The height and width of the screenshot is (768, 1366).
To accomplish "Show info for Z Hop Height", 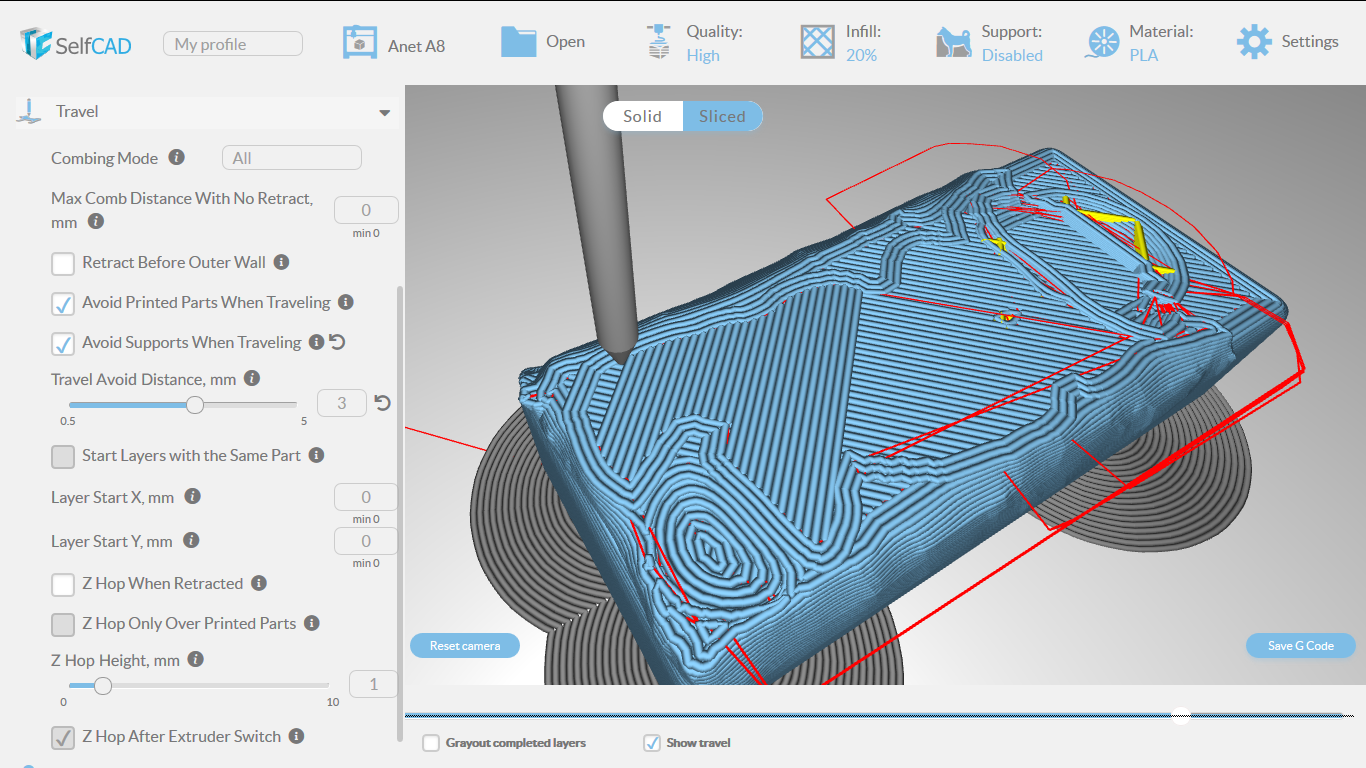I will coord(196,660).
